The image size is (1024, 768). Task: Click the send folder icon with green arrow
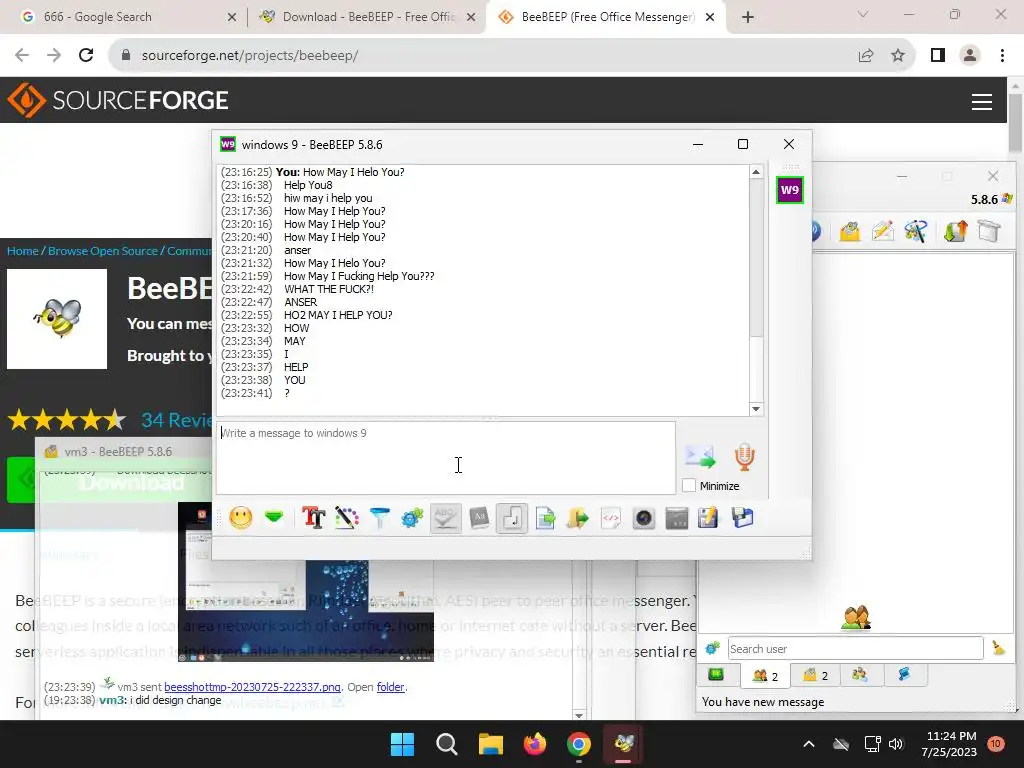coord(578,518)
